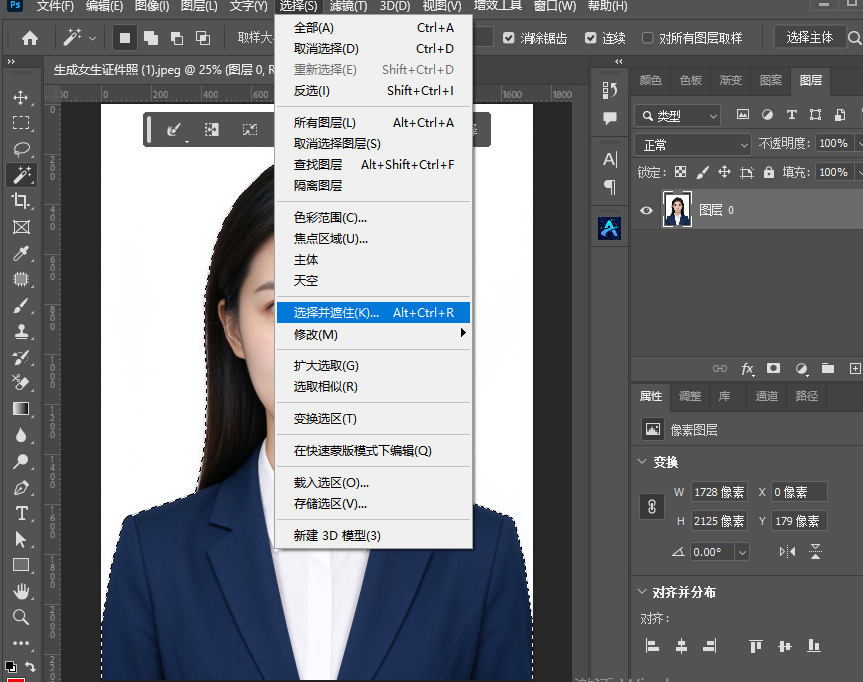Select the Horizontal Type tool
The image size is (863, 682).
point(21,514)
